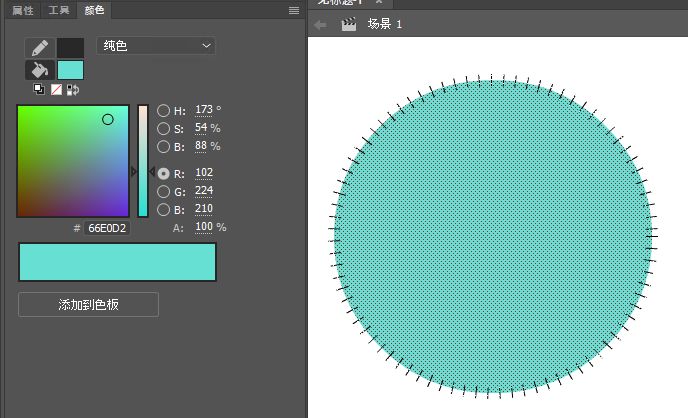Screen dimensions: 688x418
Task: Switch to the 颜色 tab
Action: (94, 10)
